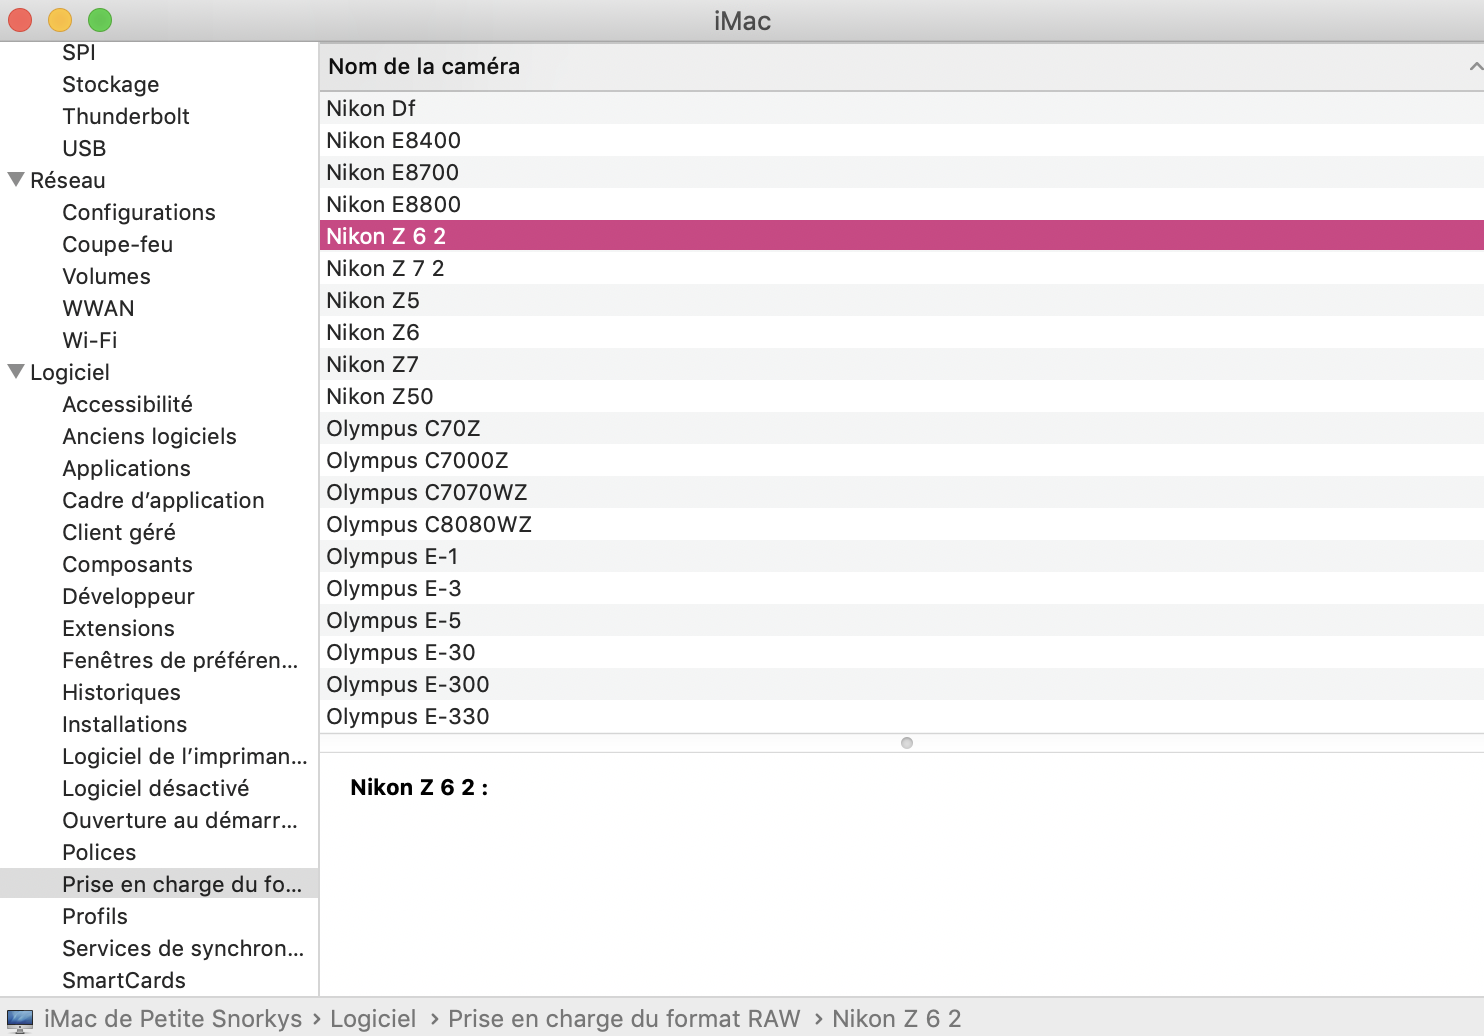Screen dimensions: 1484x1036
Task: Select the Logiciel category label in sidebar
Action: [x=70, y=372]
